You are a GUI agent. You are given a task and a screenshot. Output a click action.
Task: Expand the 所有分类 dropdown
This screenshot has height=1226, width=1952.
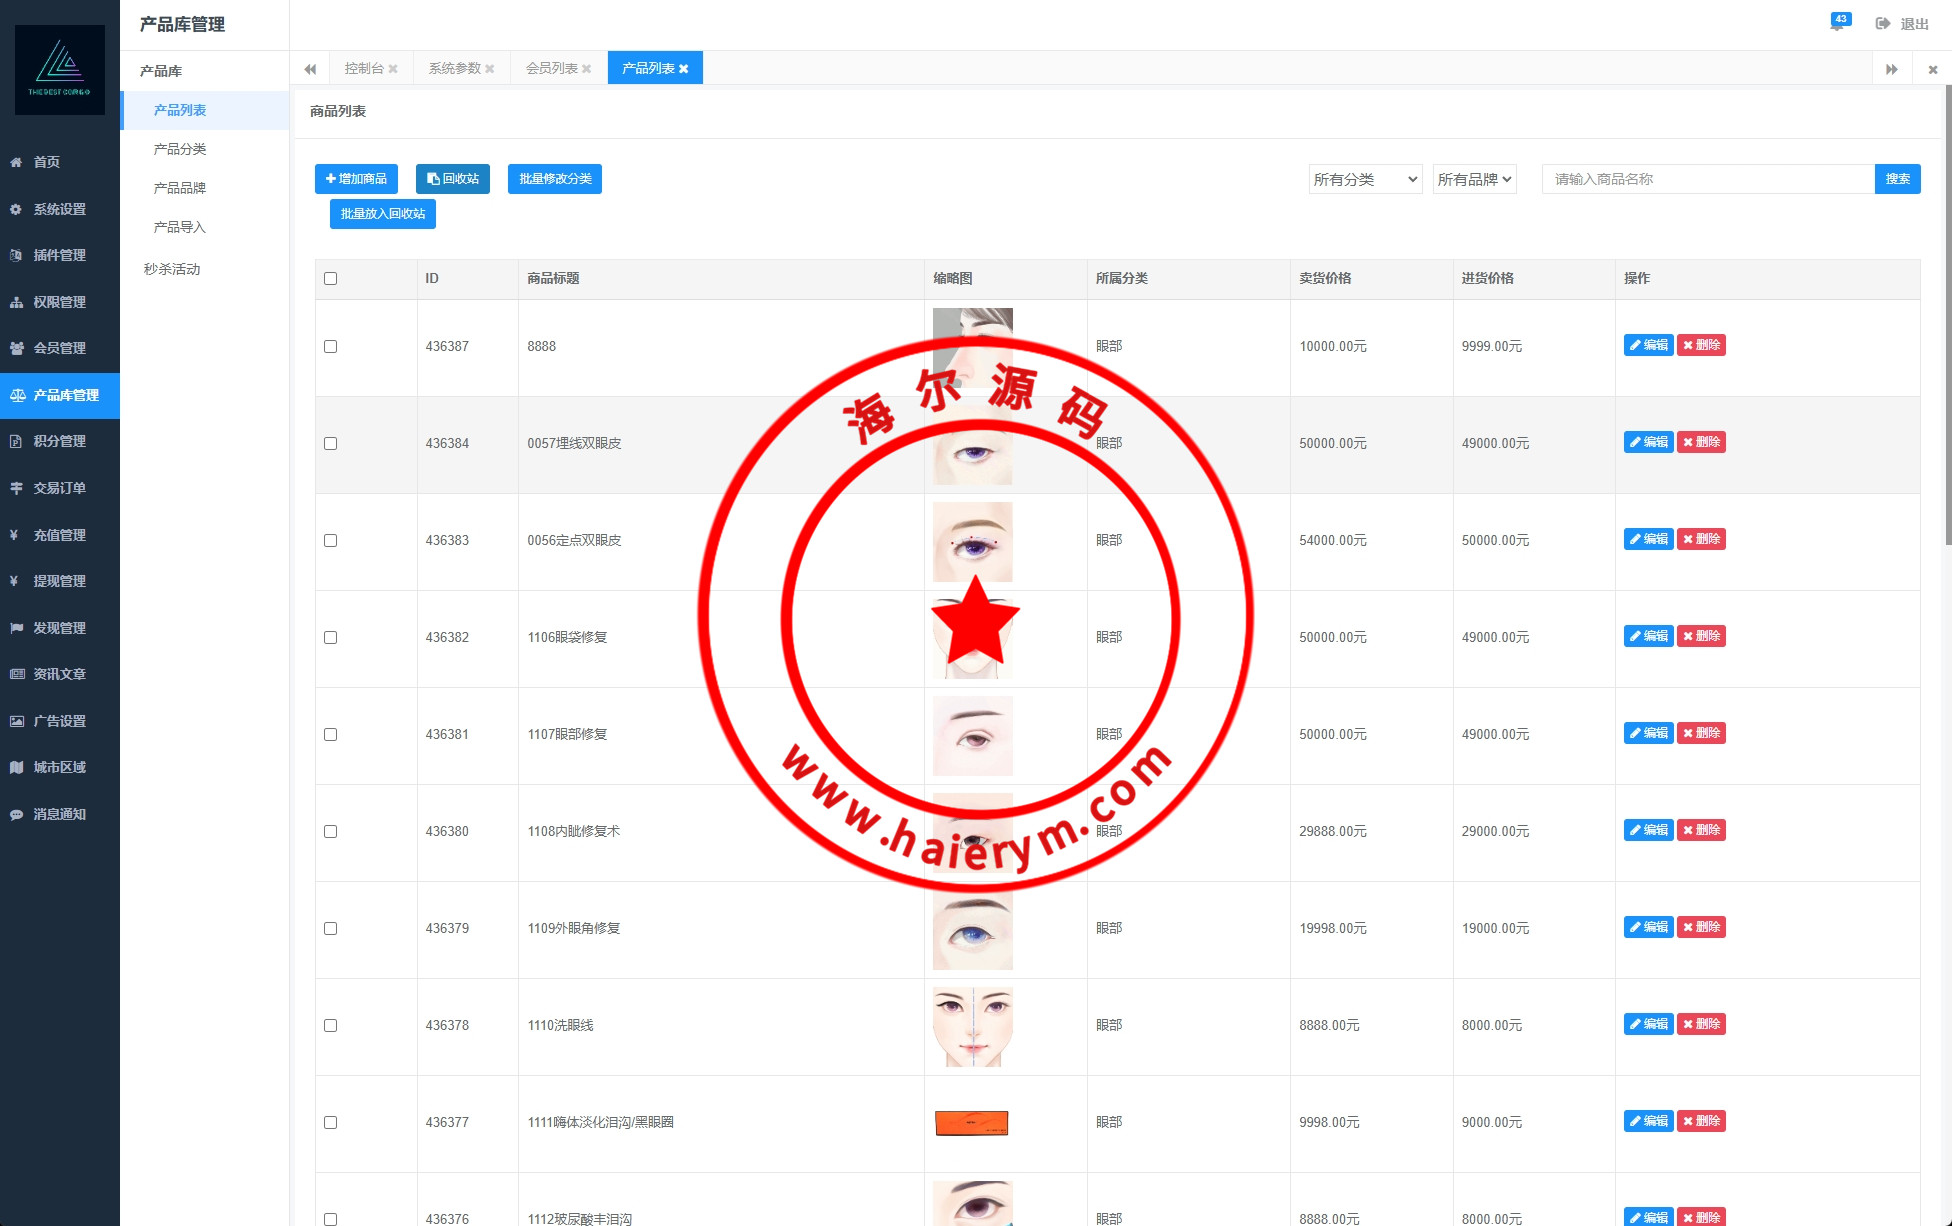(x=1366, y=179)
